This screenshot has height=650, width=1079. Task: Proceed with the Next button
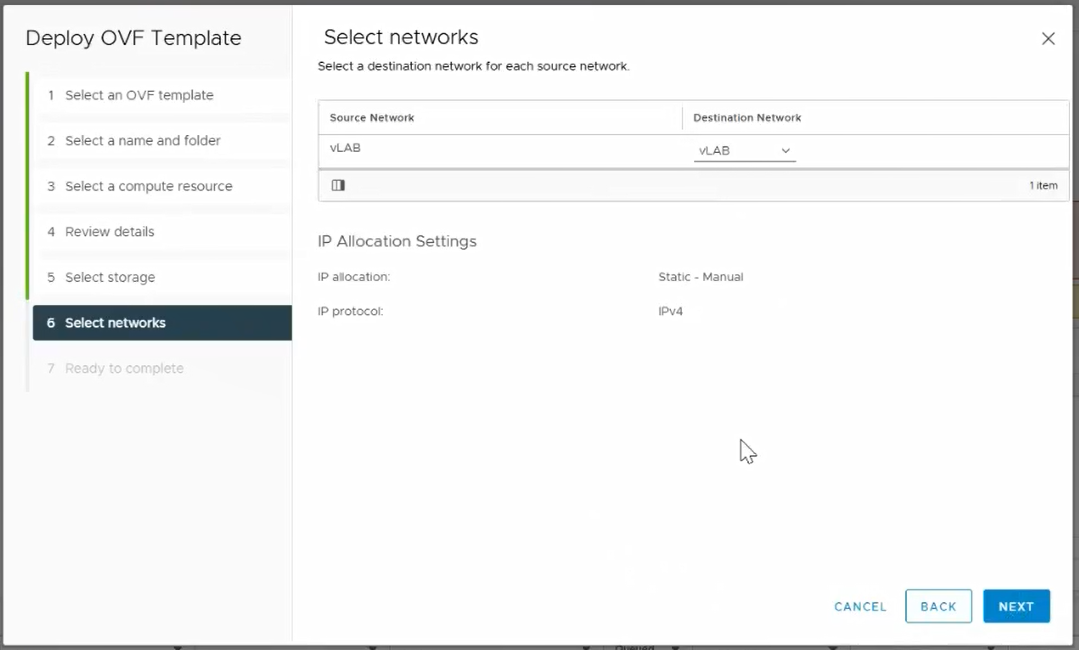(1016, 606)
